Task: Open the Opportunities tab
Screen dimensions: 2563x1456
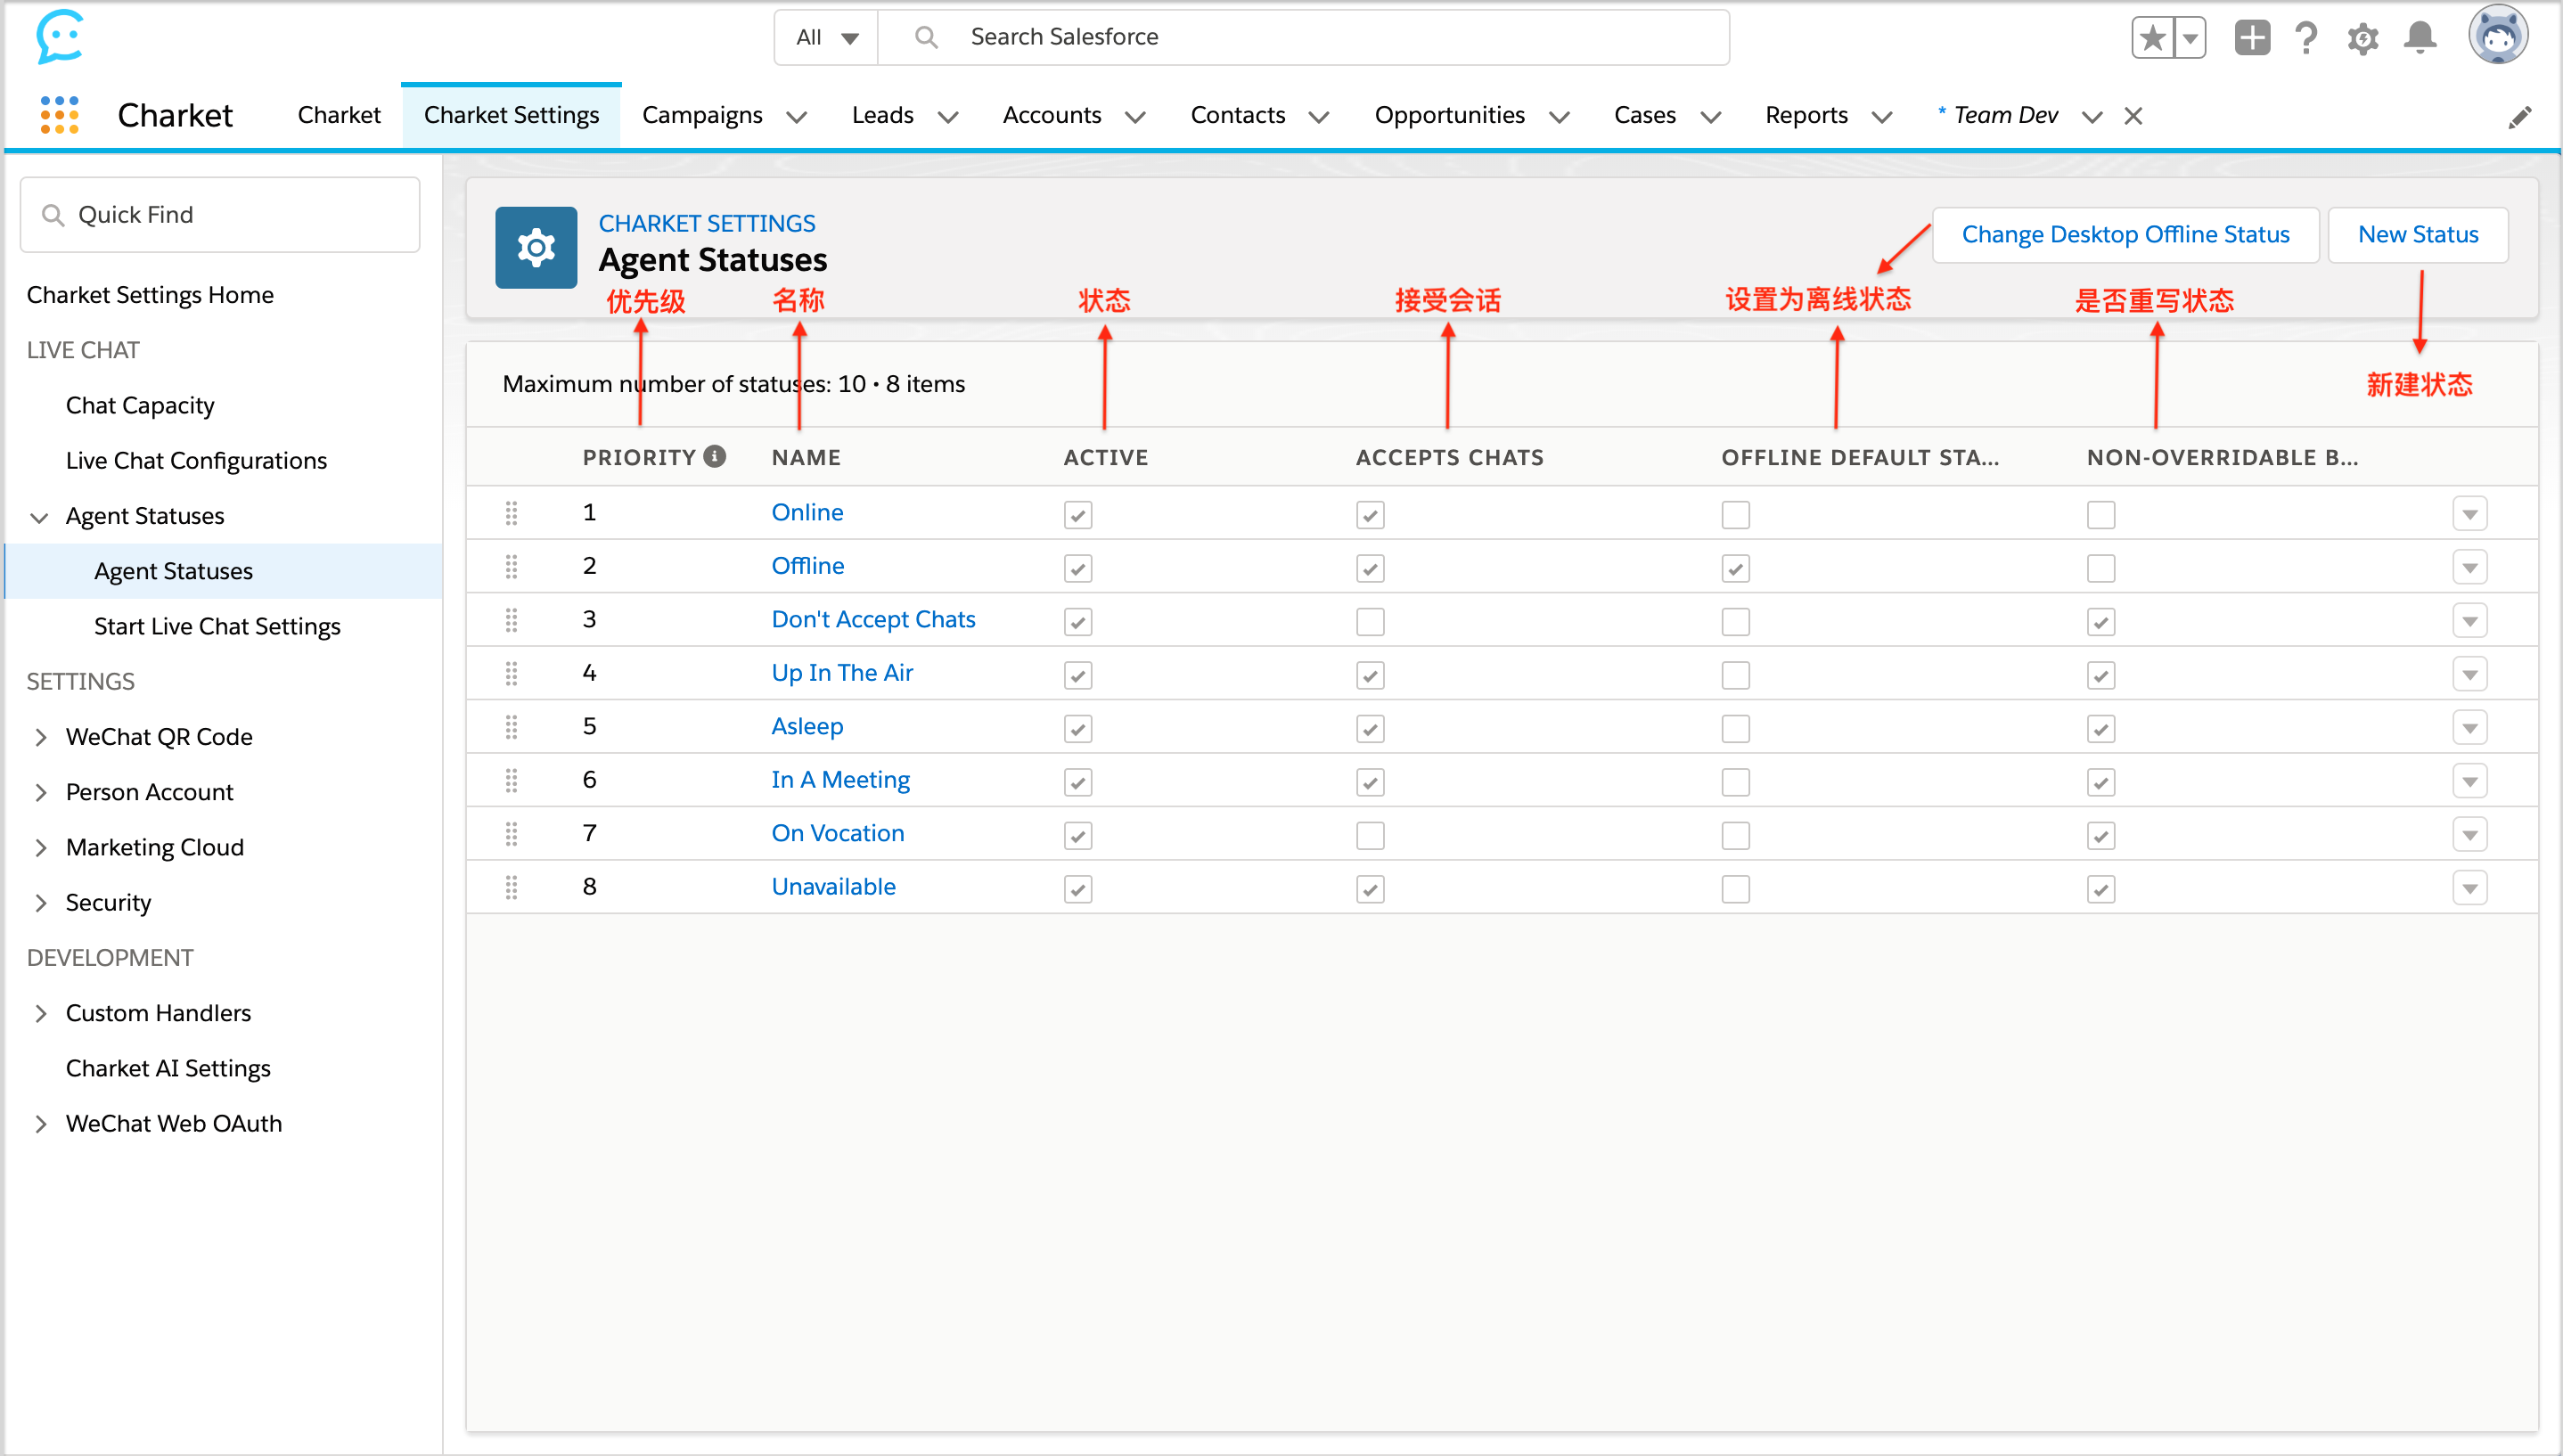Action: pos(1449,115)
